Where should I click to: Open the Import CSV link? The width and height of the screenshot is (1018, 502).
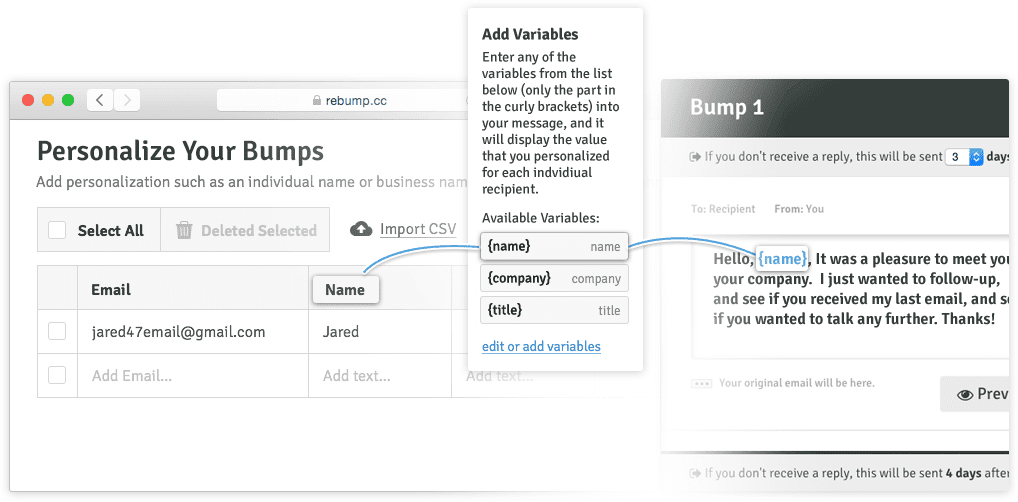[x=418, y=229]
